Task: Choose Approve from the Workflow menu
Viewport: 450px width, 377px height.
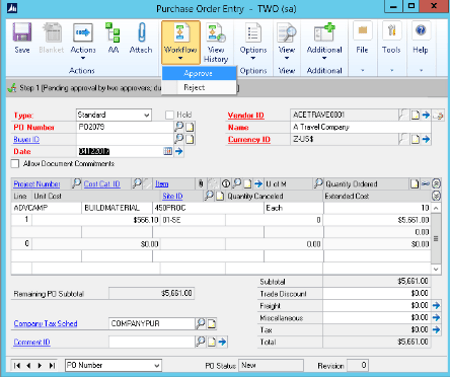Action: point(199,73)
